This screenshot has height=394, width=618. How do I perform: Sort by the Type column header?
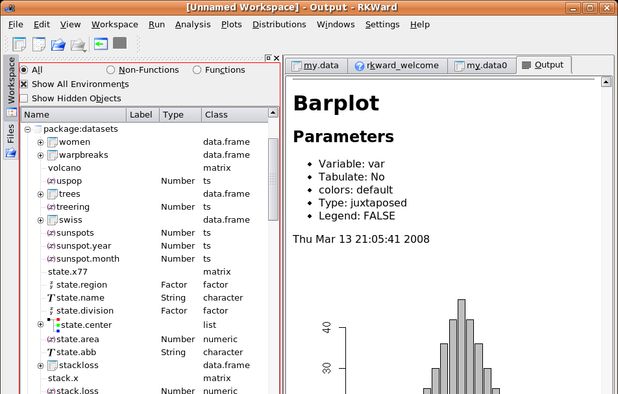(x=180, y=115)
